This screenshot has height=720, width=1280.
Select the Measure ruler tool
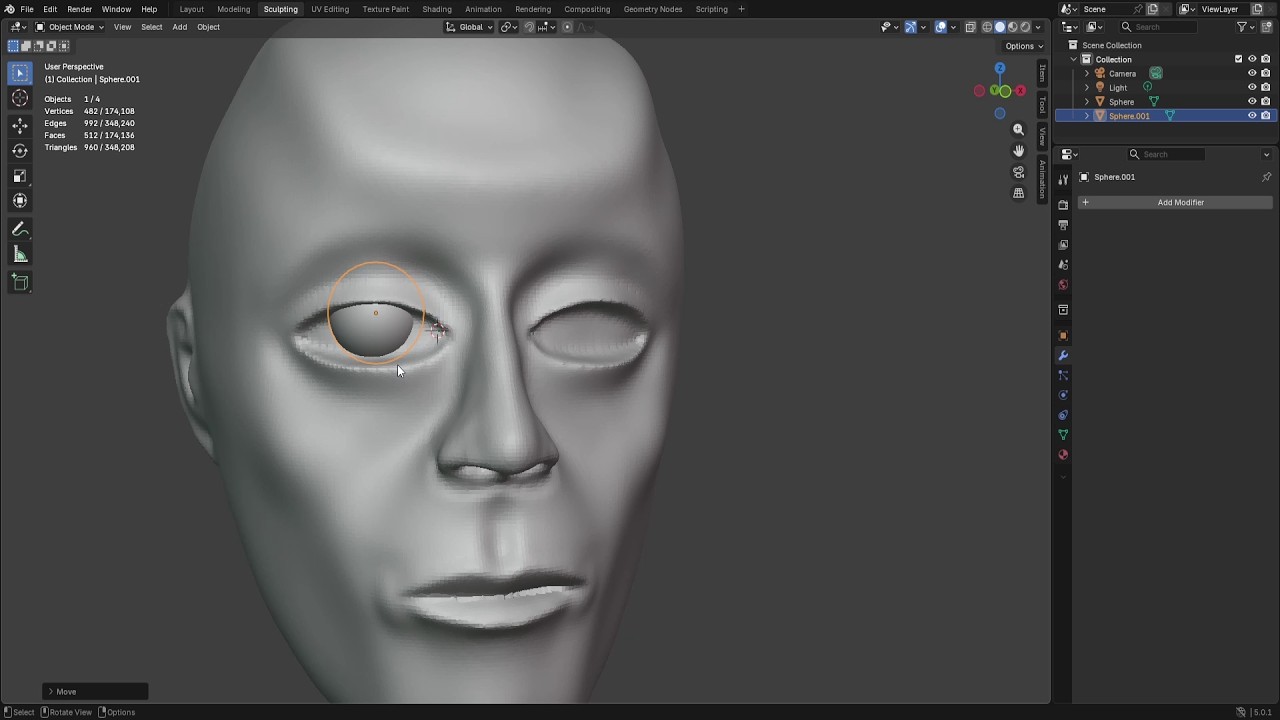[x=20, y=255]
